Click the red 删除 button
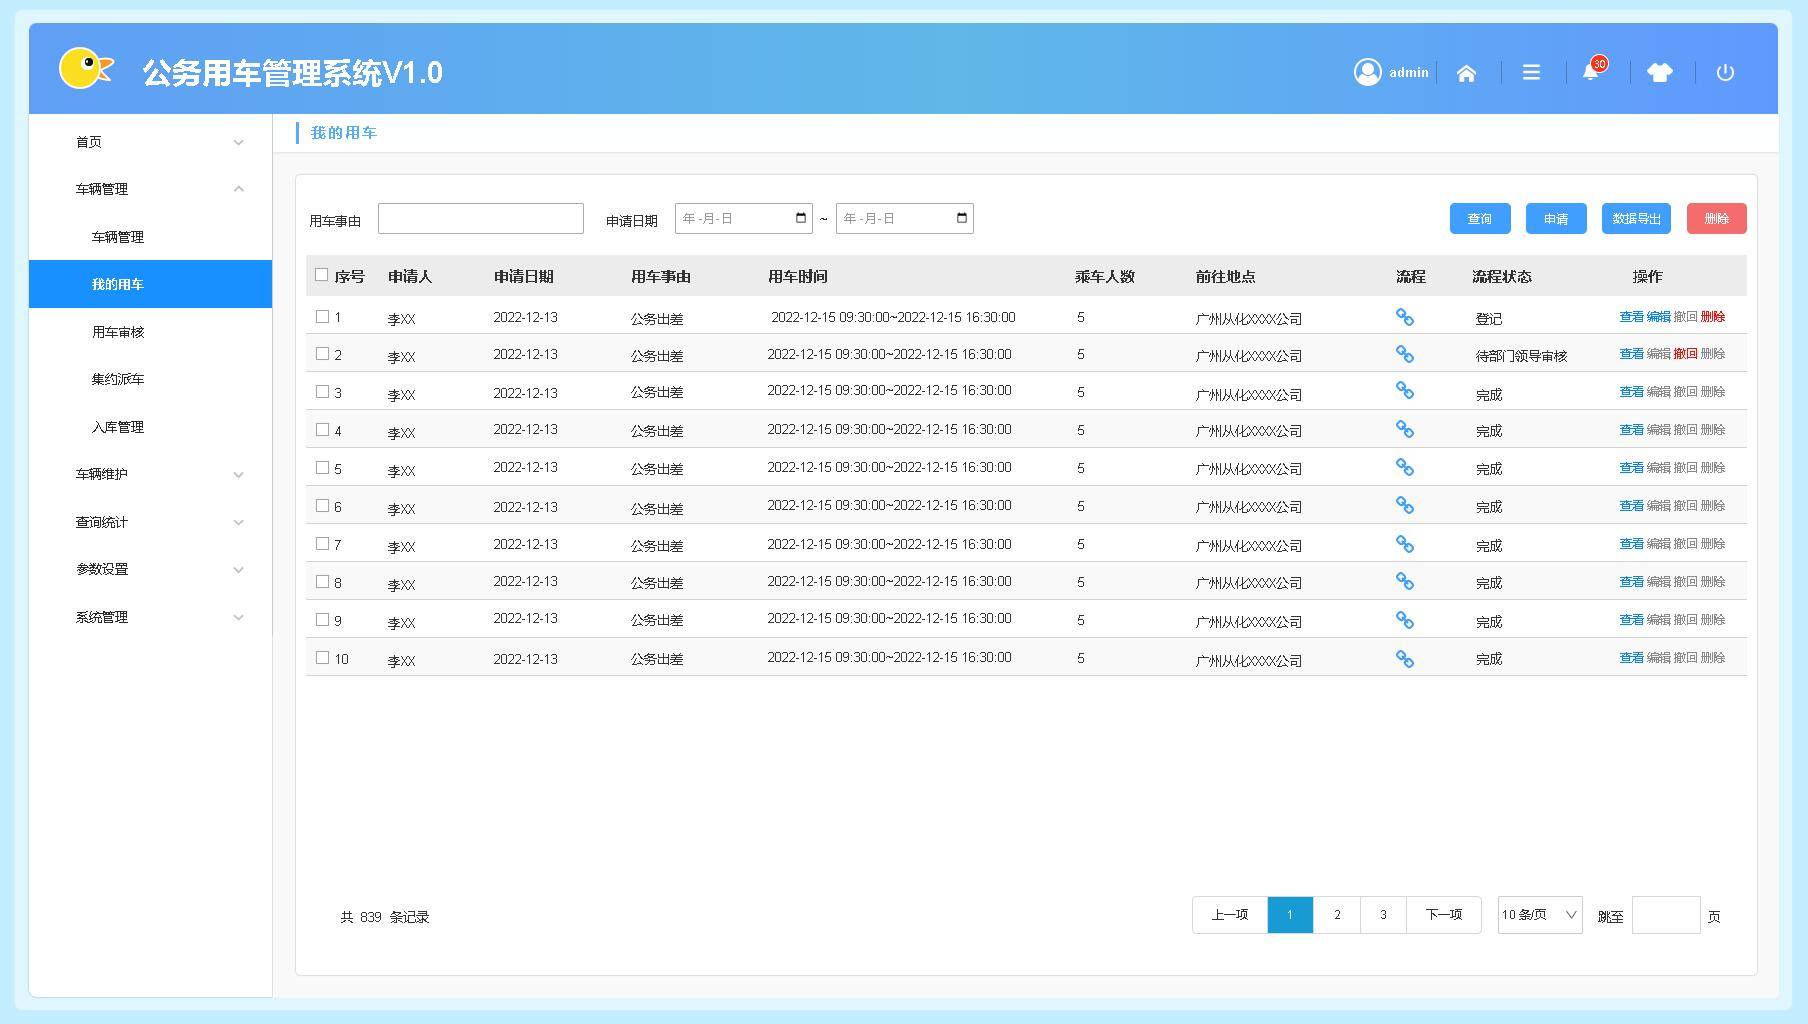Viewport: 1808px width, 1024px height. point(1716,219)
